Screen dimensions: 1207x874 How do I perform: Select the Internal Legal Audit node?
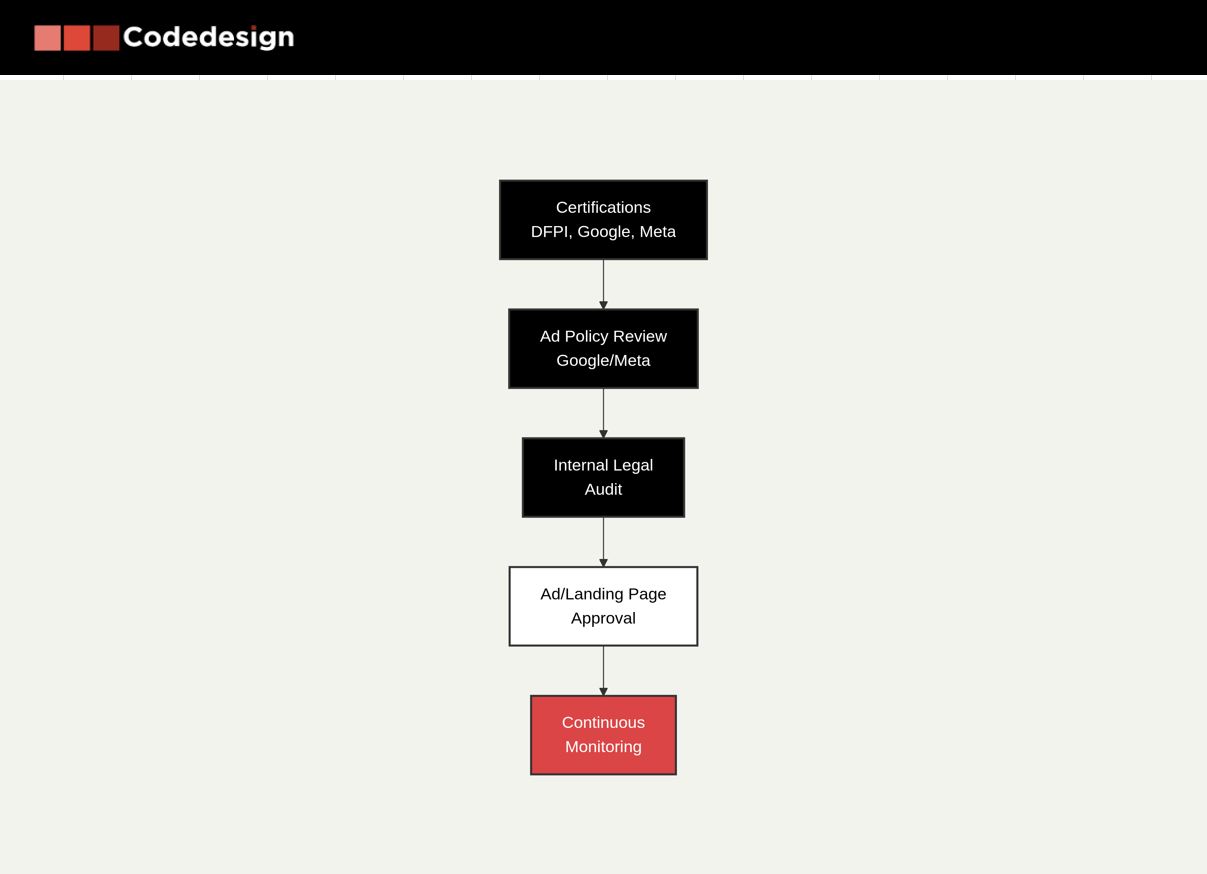603,477
